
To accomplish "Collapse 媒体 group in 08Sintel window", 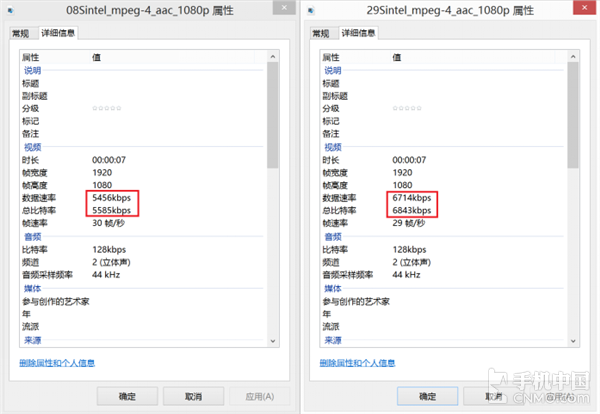I will click(33, 288).
